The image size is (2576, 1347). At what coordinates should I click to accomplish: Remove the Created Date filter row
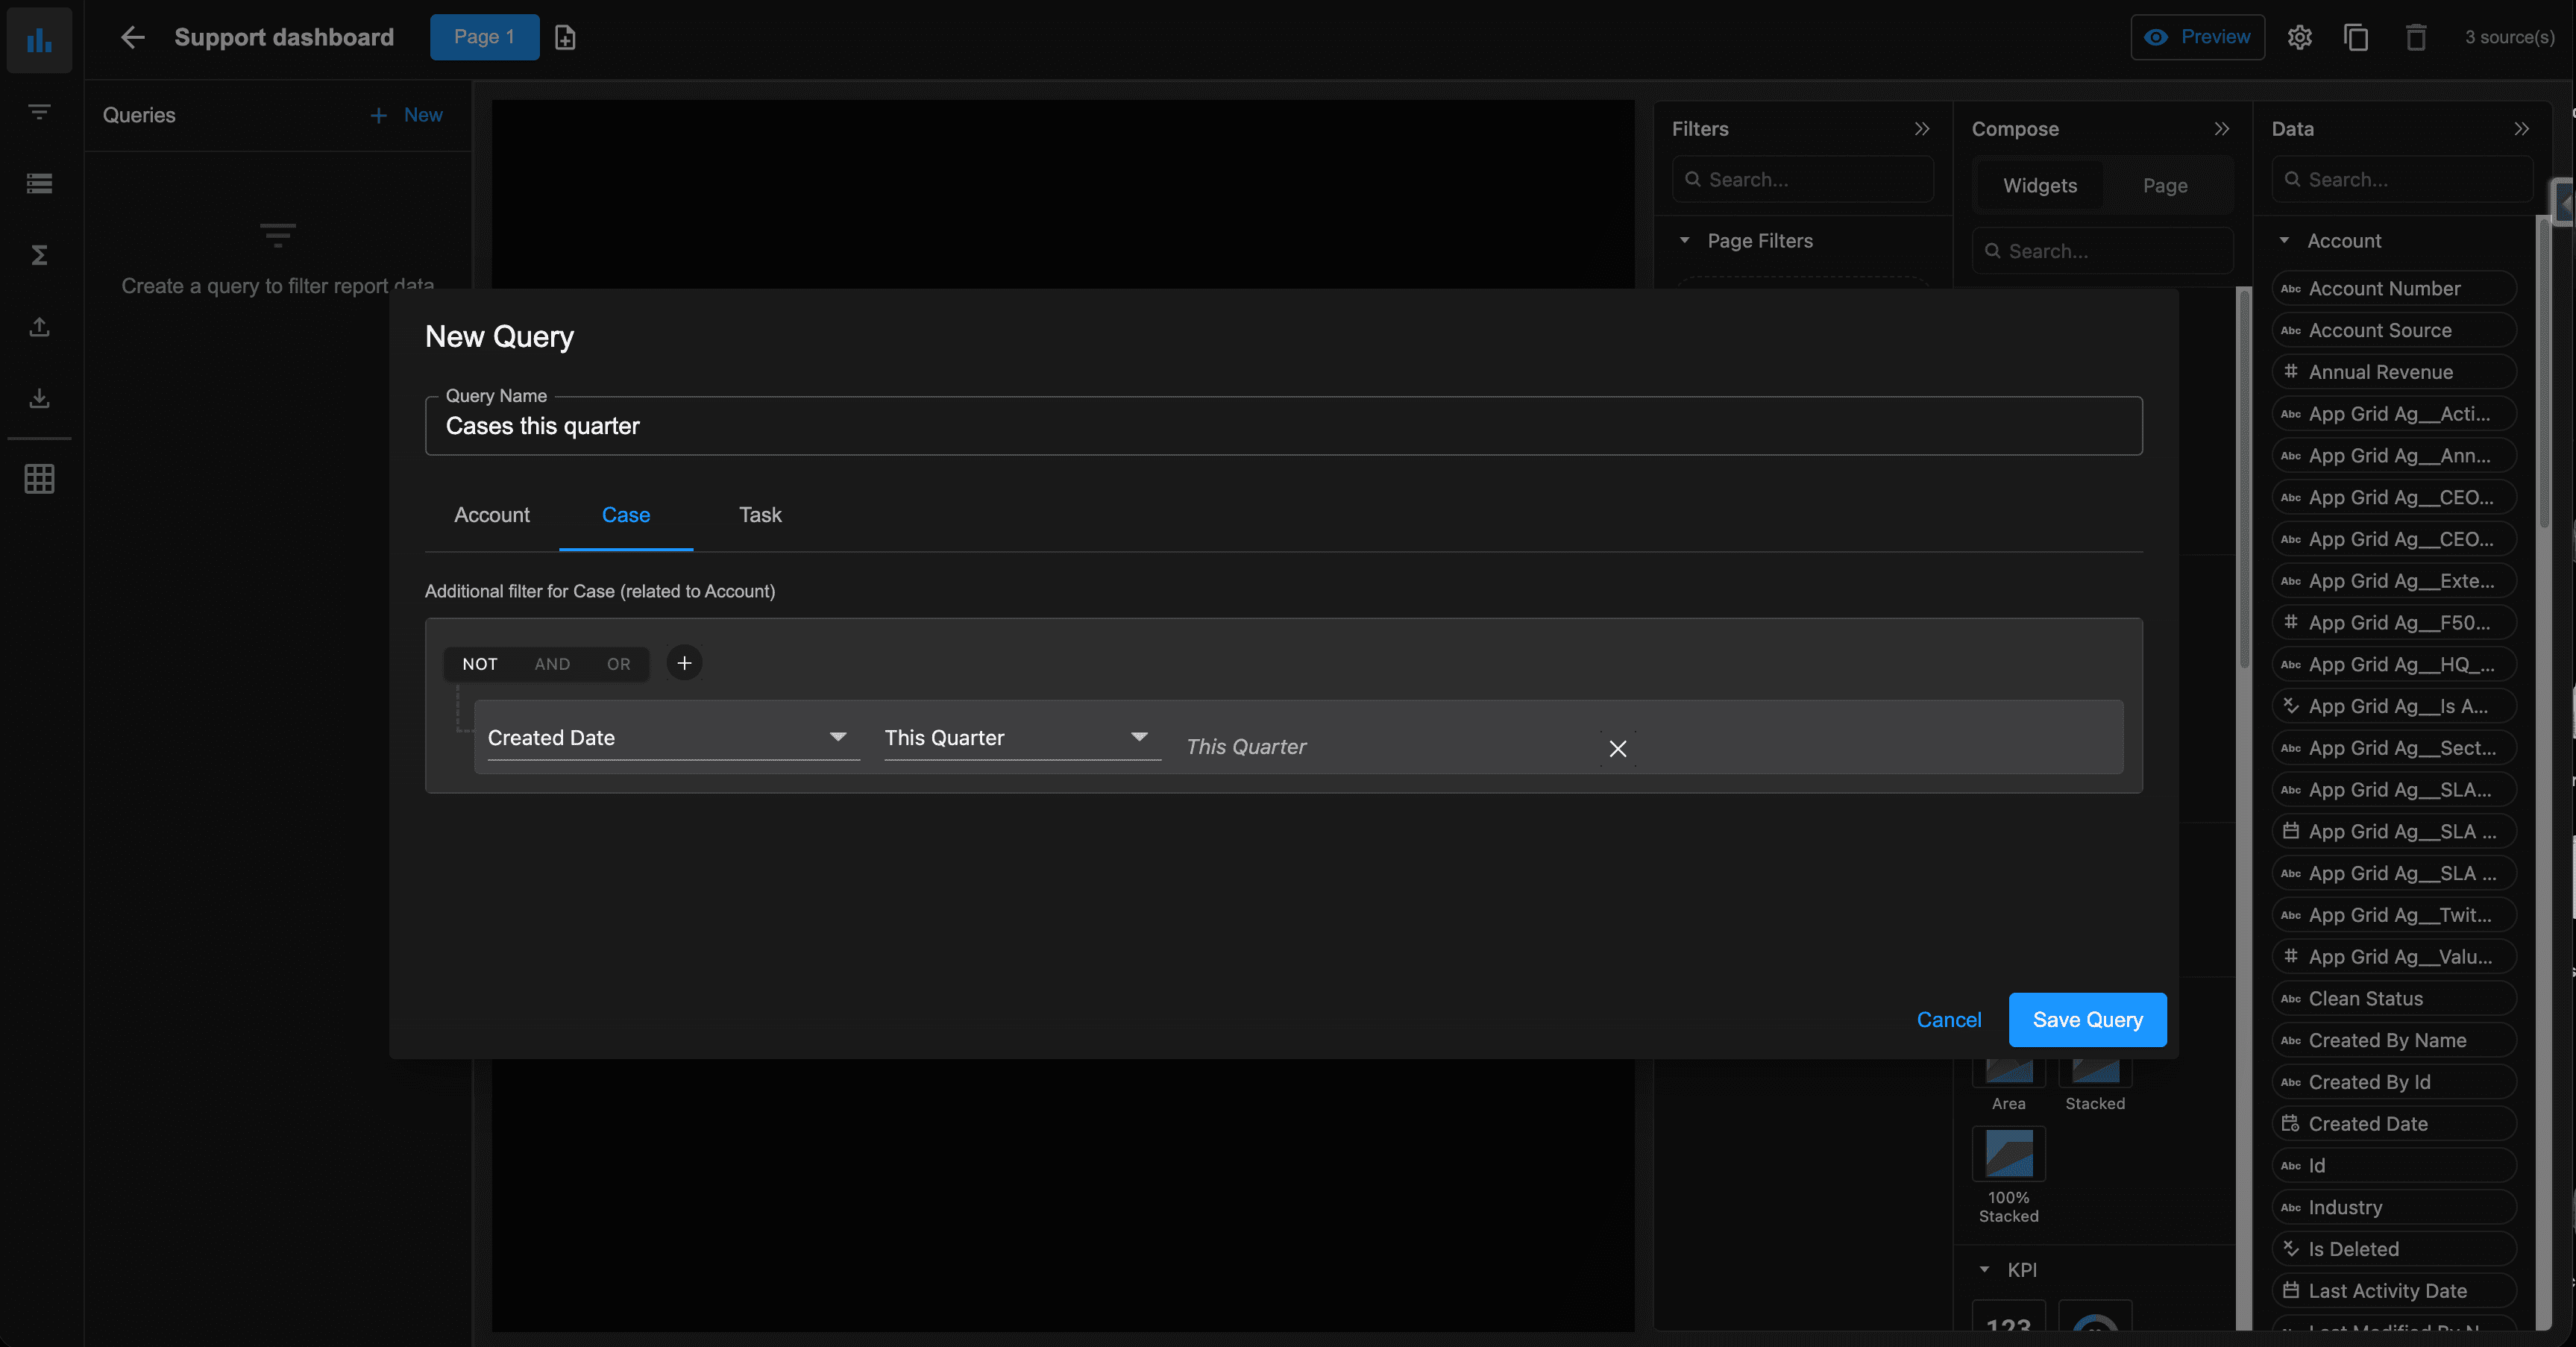point(1617,748)
